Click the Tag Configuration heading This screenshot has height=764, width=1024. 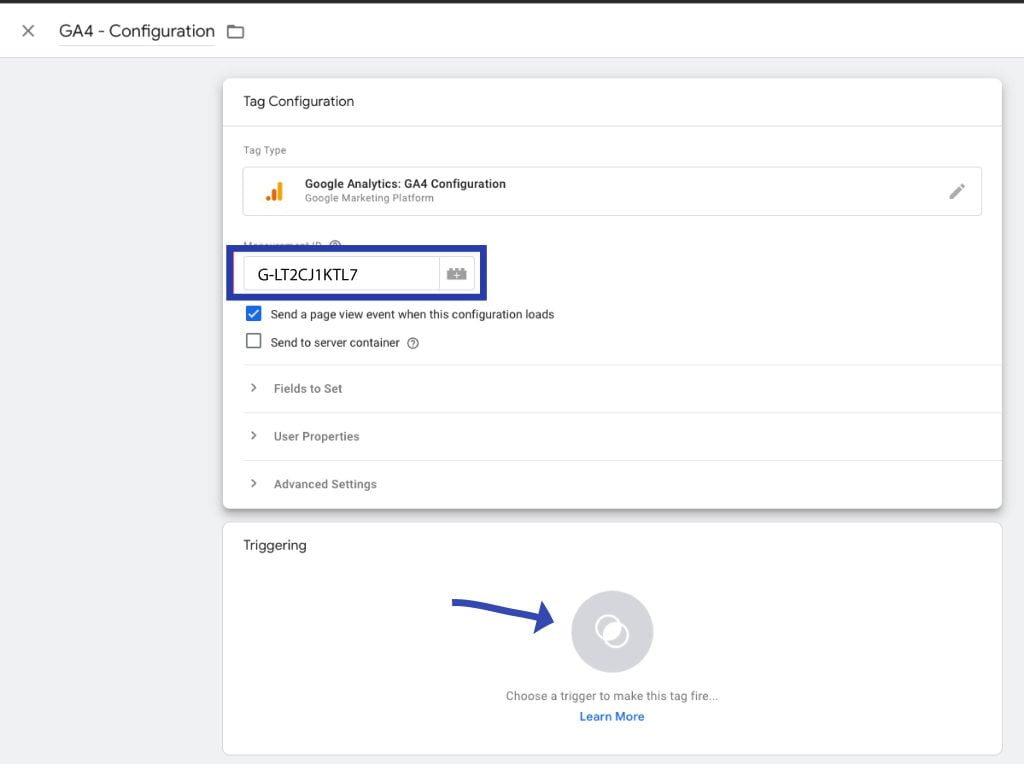298,101
